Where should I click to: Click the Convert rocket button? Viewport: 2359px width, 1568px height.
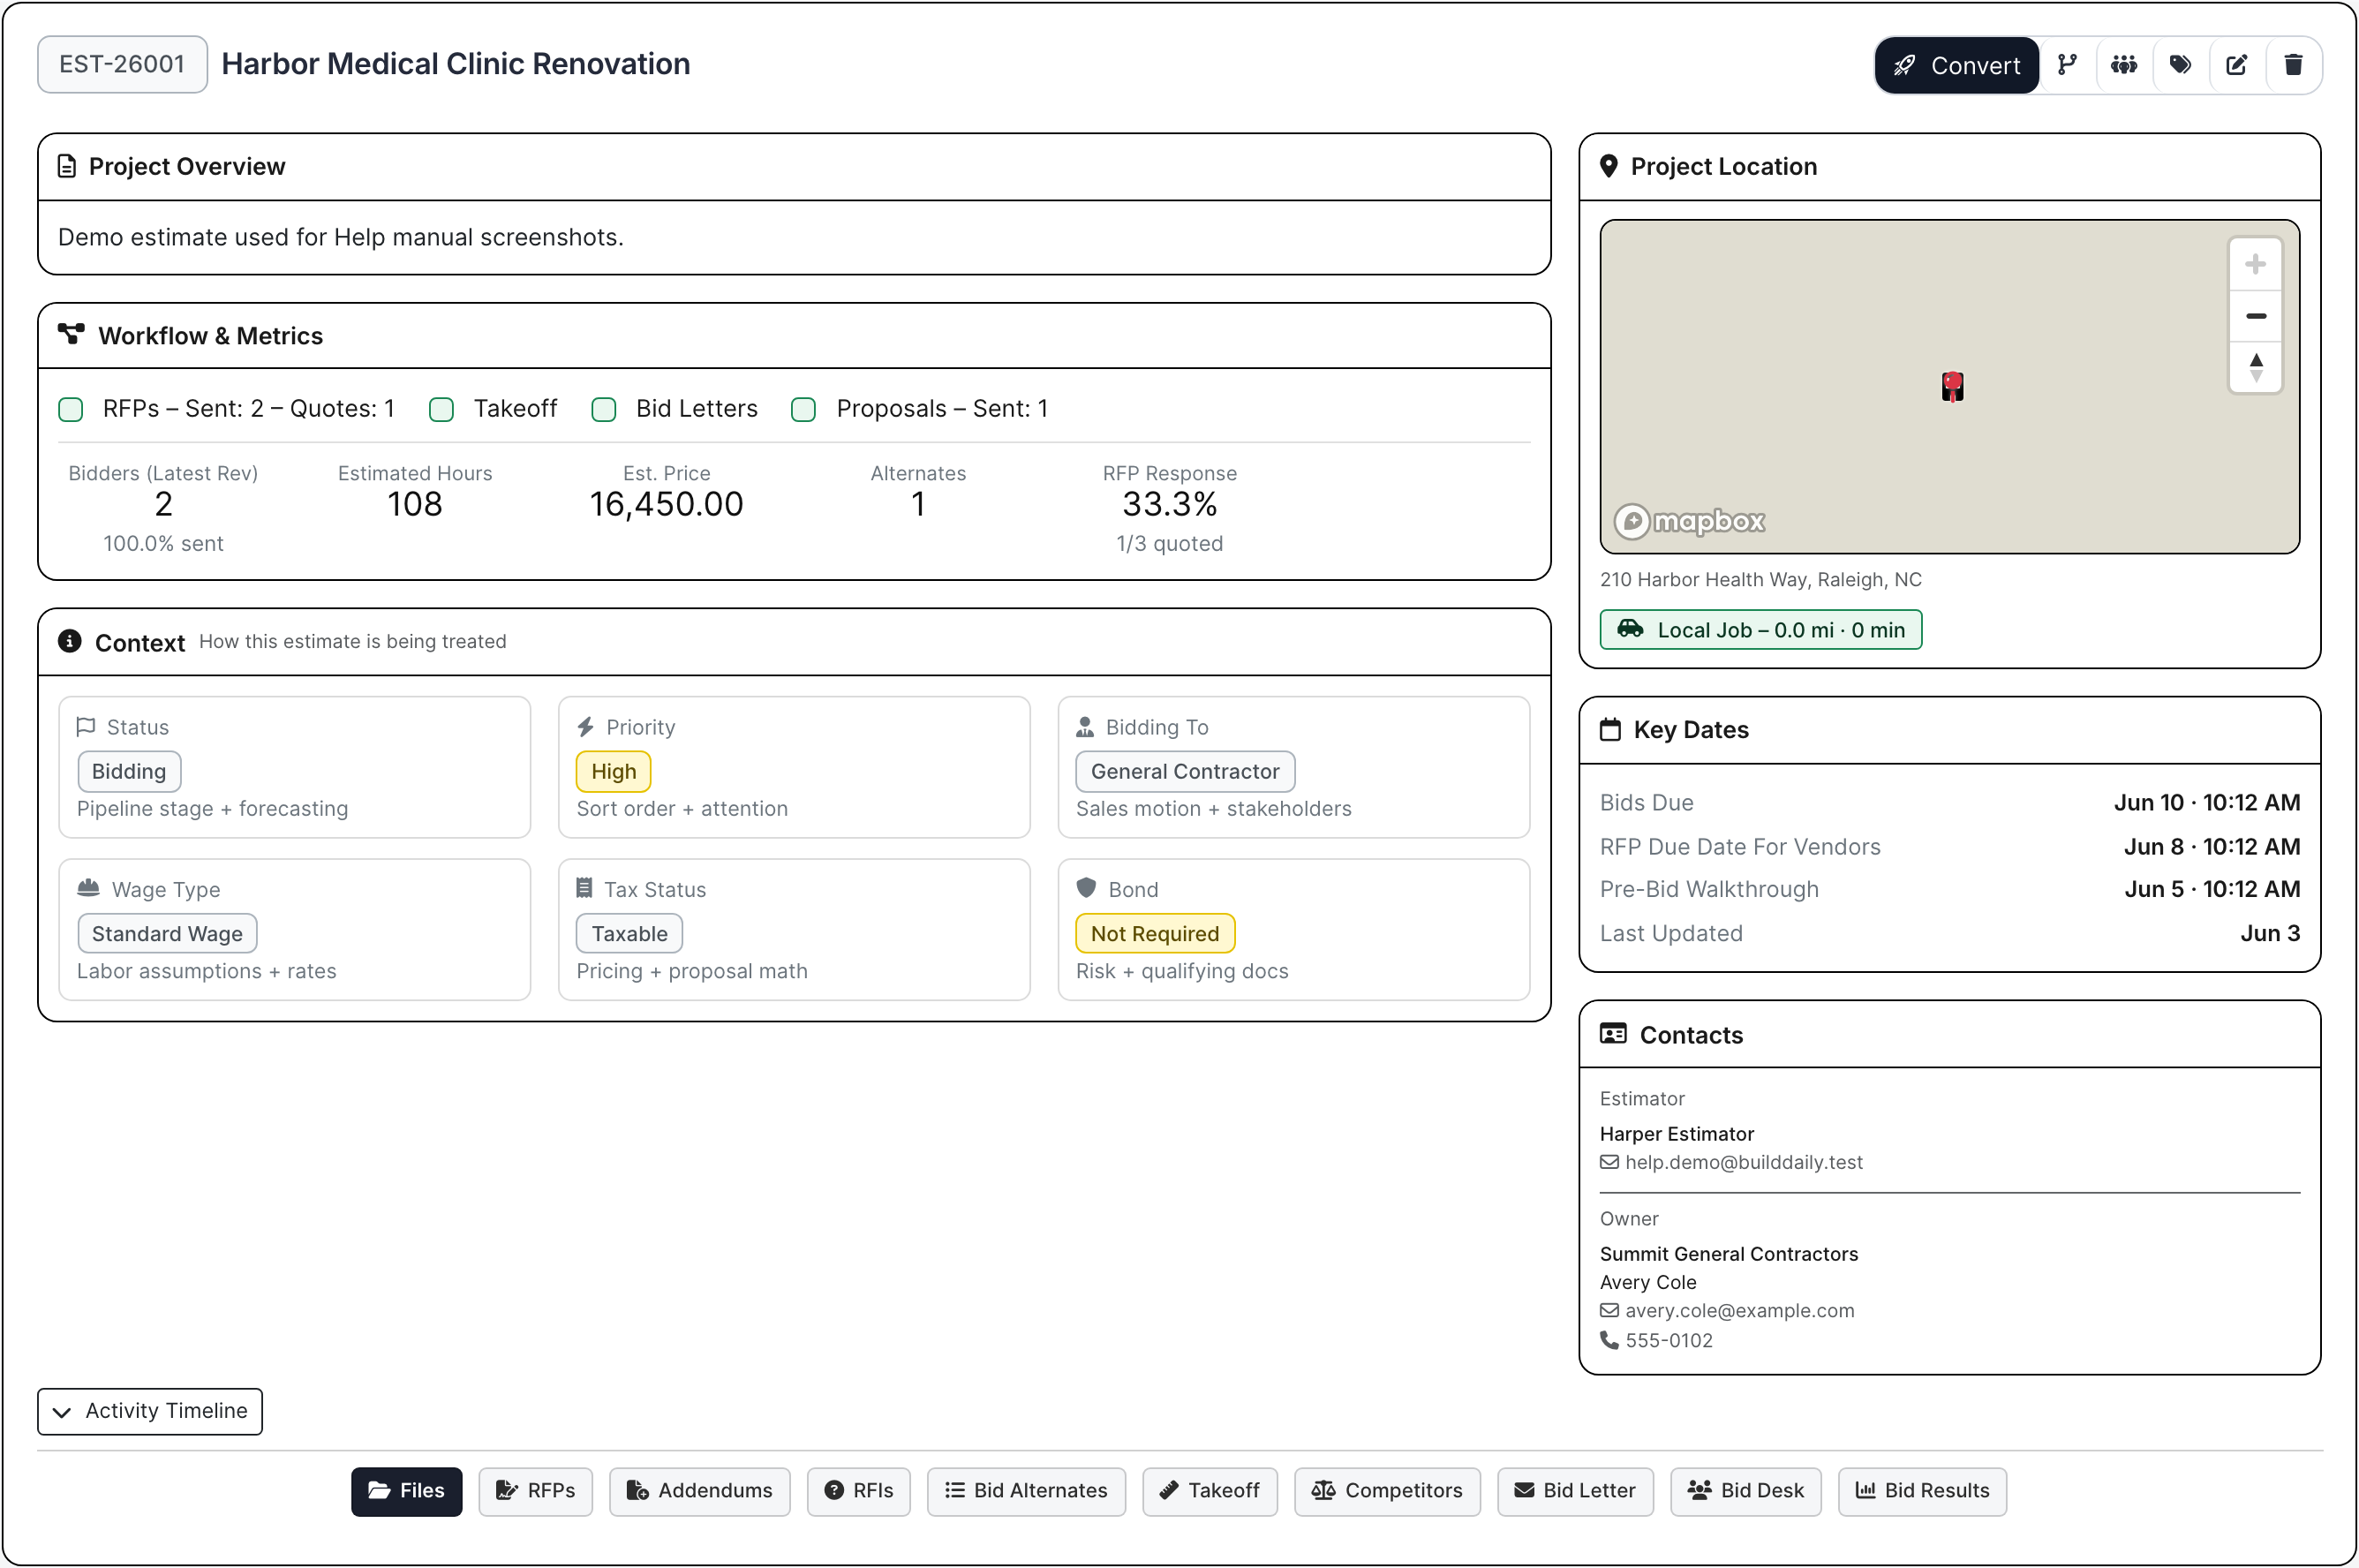pos(1956,65)
